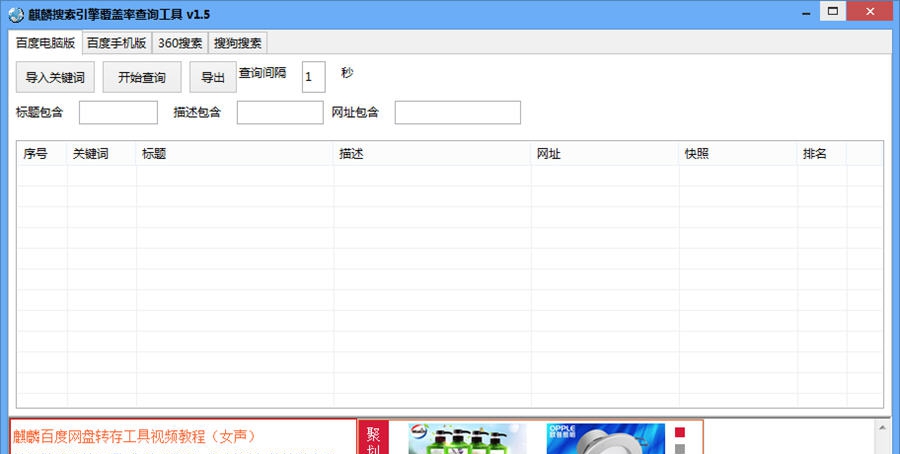Click the 网址包含 input box

click(x=457, y=112)
